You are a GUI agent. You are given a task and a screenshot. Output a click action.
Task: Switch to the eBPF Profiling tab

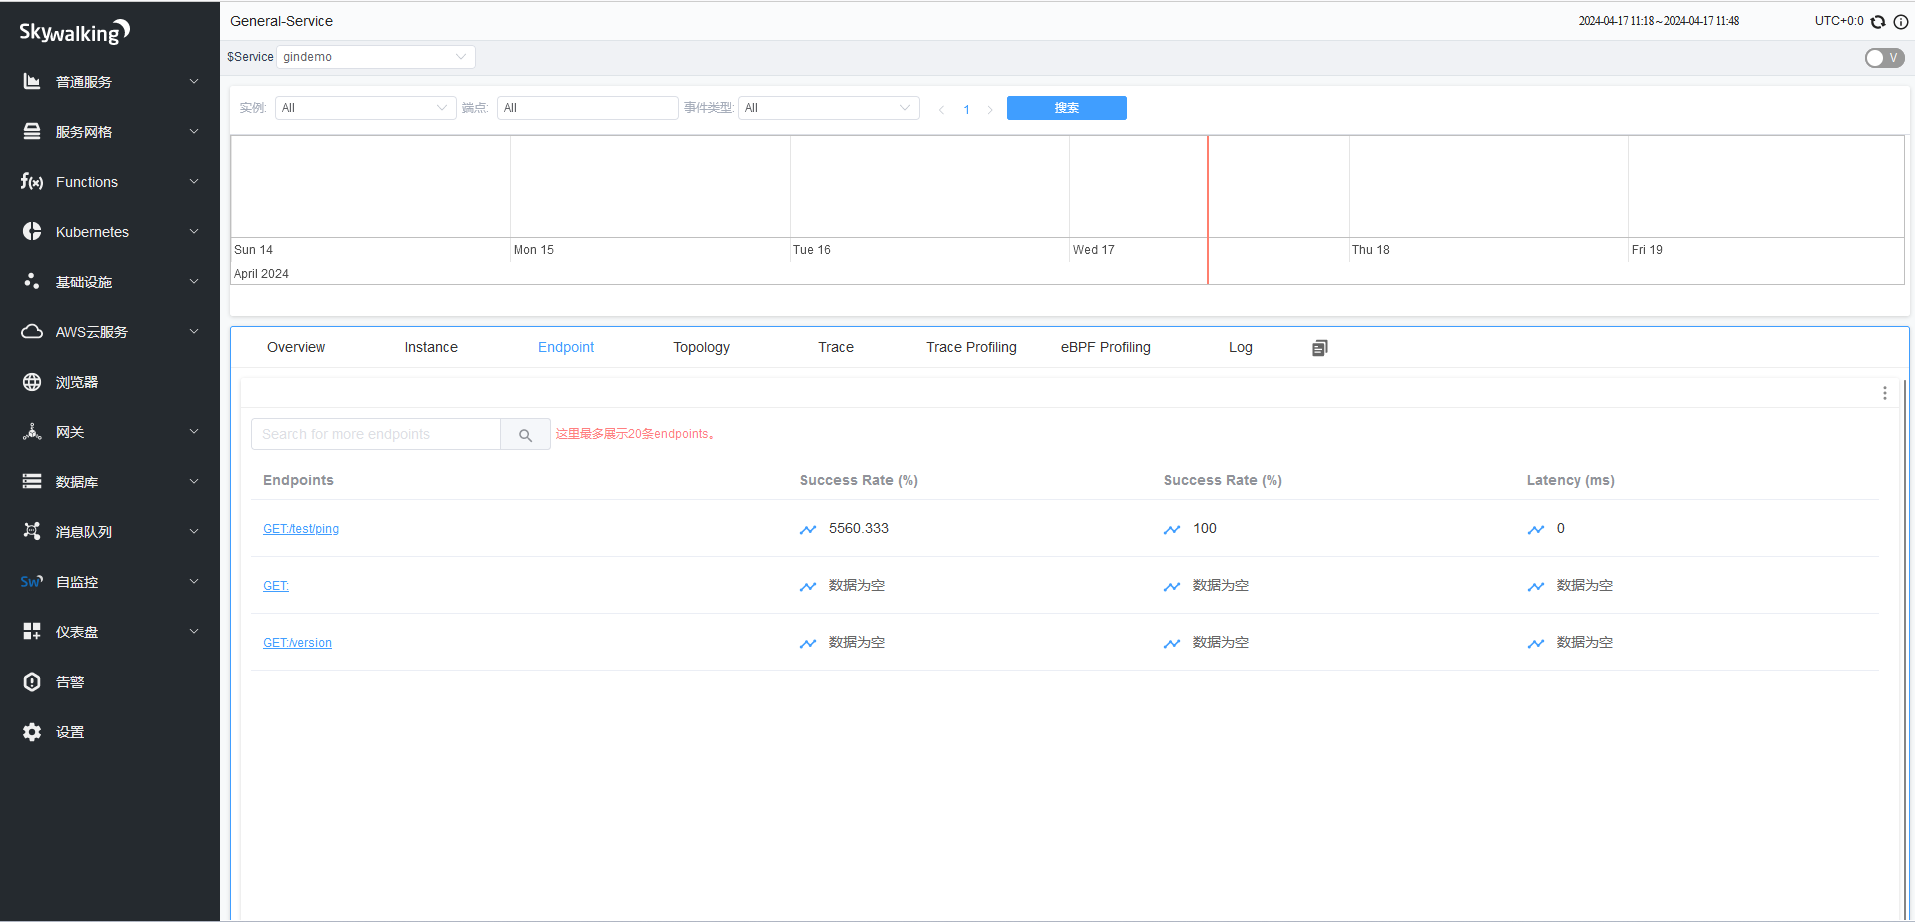(1106, 347)
